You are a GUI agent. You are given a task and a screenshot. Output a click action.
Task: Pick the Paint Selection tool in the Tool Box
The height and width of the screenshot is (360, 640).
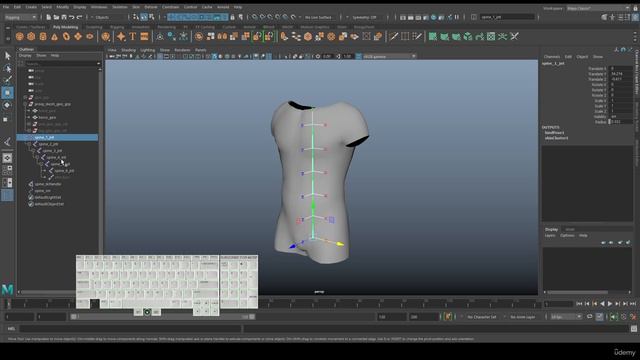tap(7, 80)
